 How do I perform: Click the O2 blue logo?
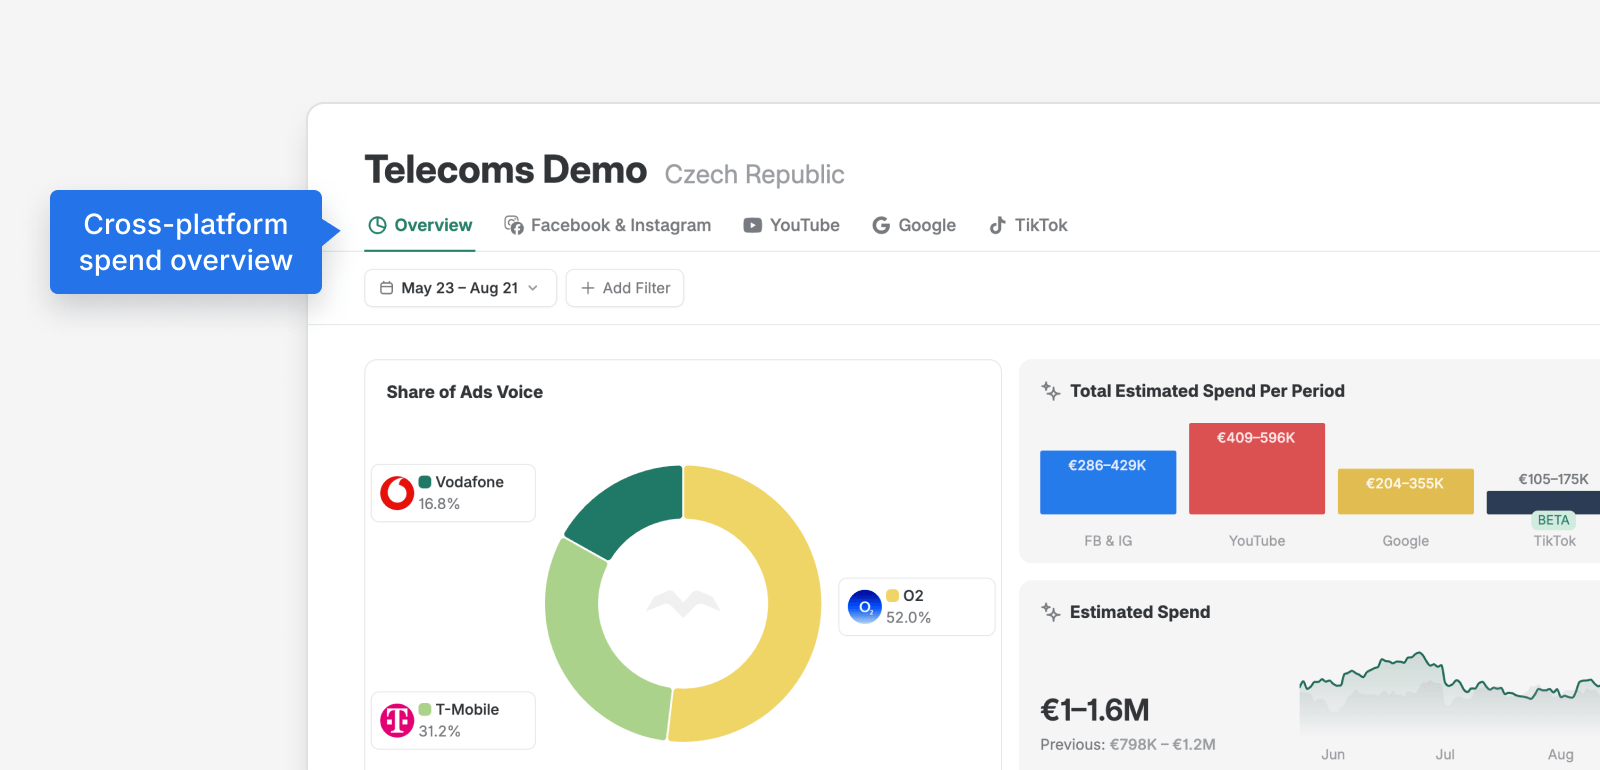coord(864,607)
